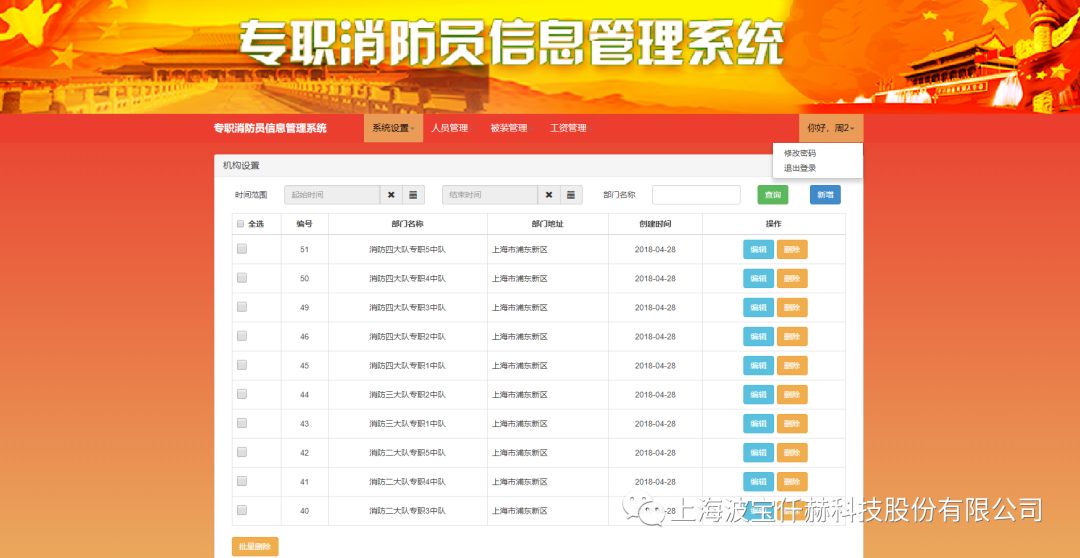Open the 人员管理 menu

click(x=449, y=128)
